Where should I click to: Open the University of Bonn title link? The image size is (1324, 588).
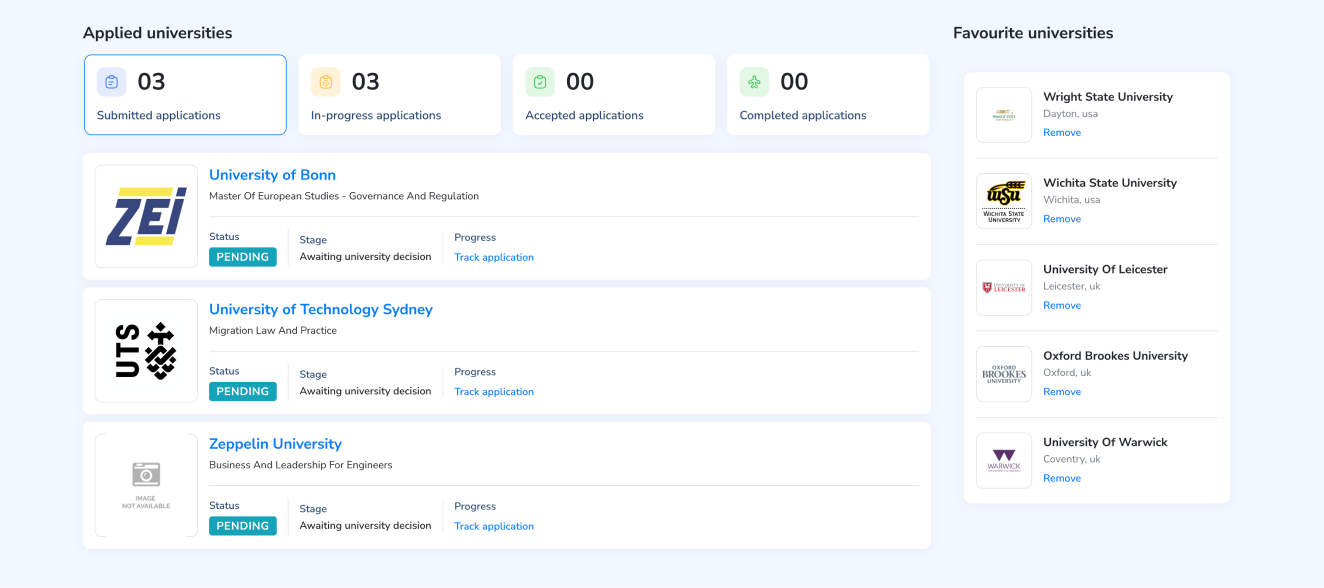[272, 175]
